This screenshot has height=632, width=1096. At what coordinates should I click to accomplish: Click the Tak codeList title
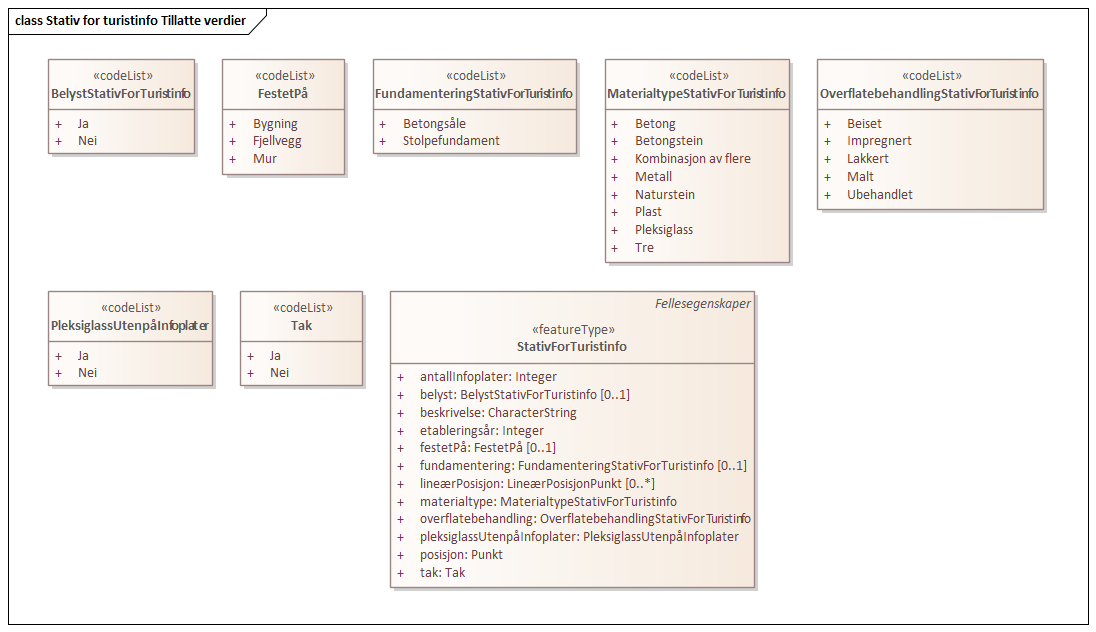tap(301, 326)
